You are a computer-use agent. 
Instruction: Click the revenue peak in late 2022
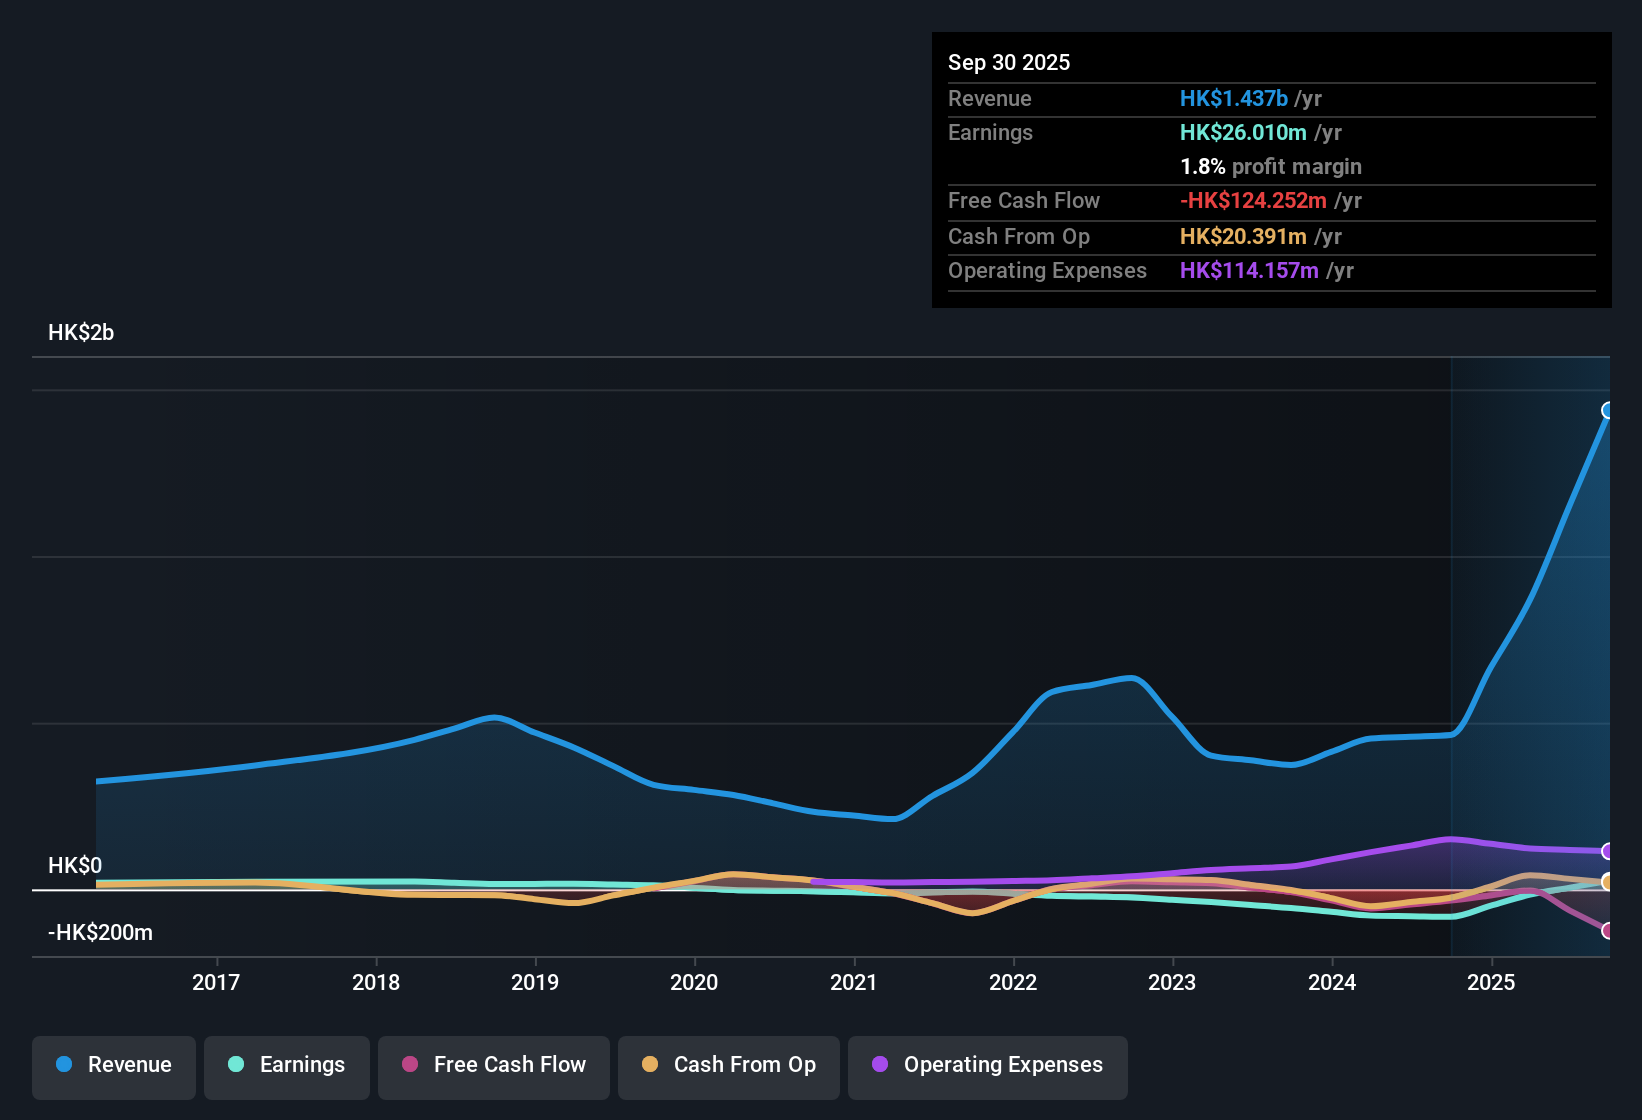pos(1133,678)
